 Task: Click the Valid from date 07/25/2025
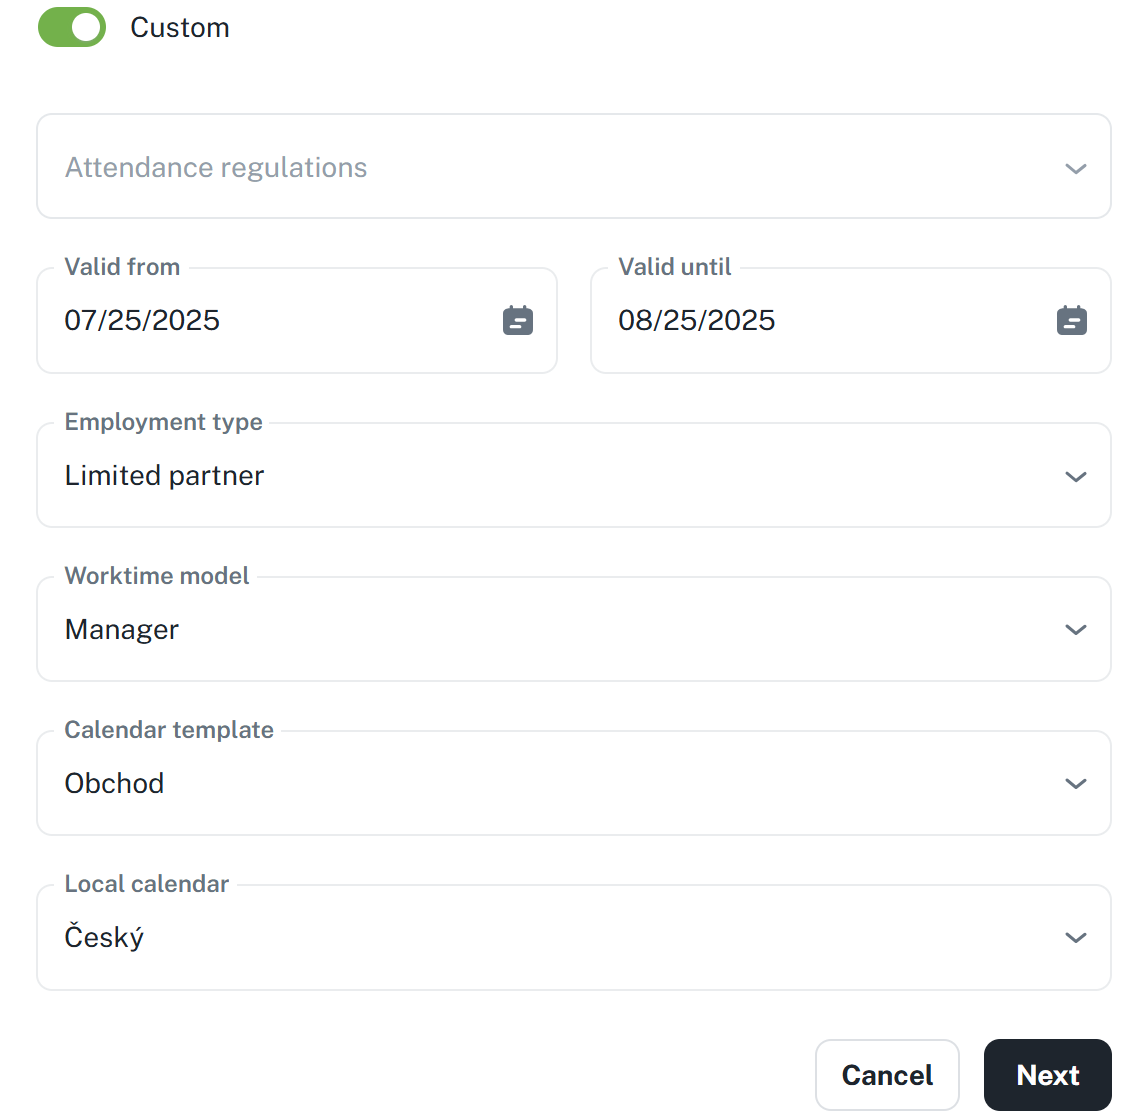tap(142, 321)
